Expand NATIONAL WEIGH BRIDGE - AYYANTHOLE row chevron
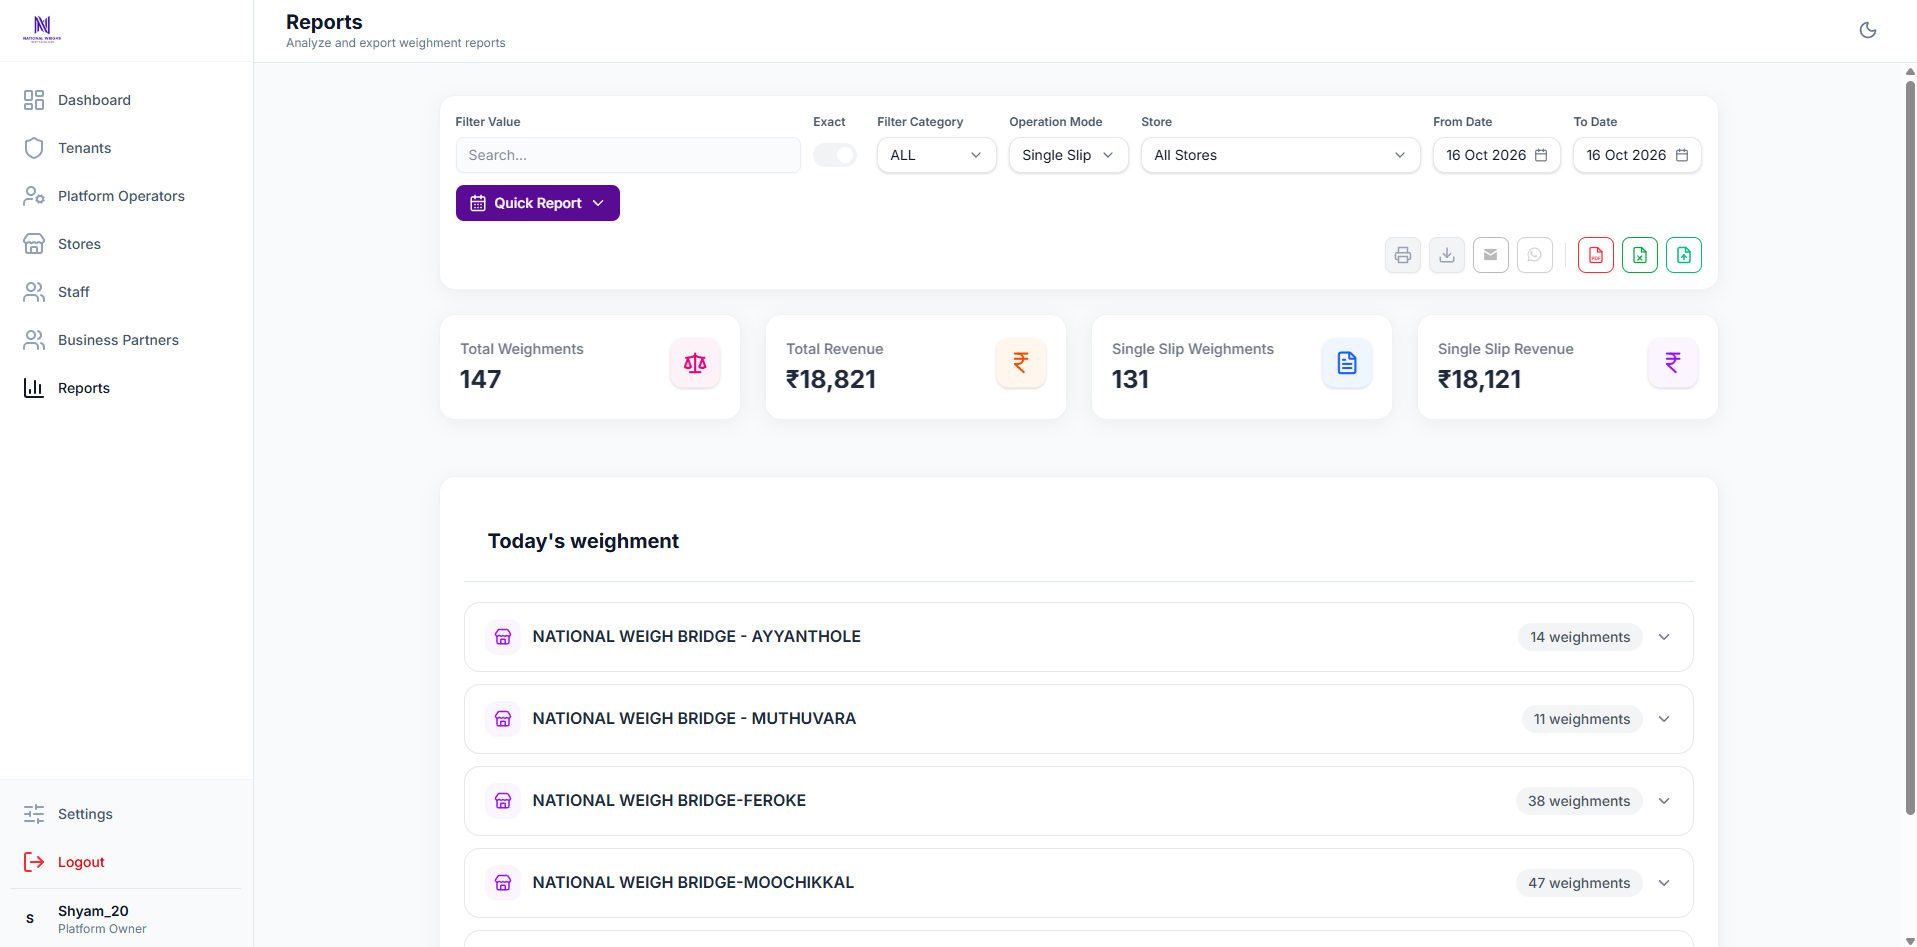This screenshot has width=1917, height=947. pos(1664,637)
